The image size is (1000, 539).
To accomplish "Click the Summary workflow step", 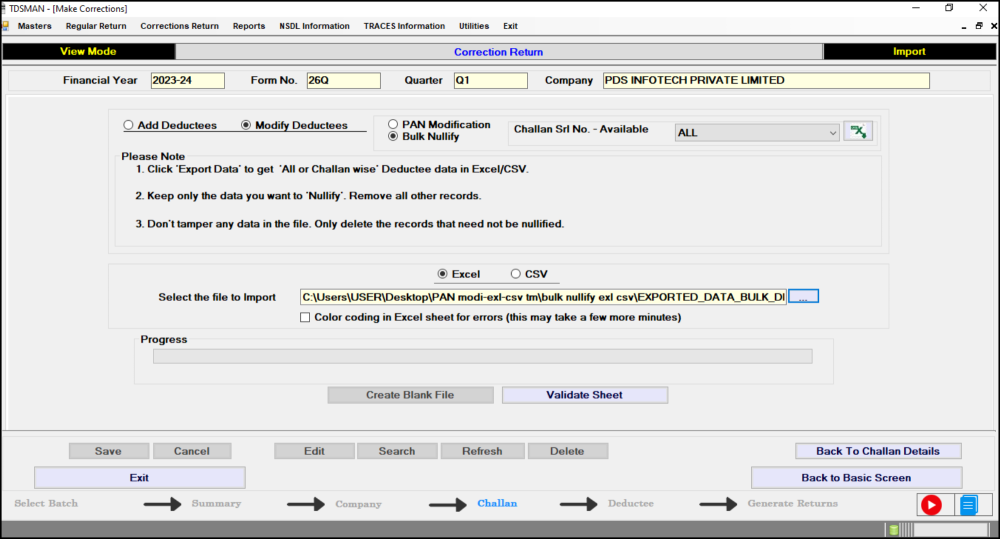I will coord(216,503).
